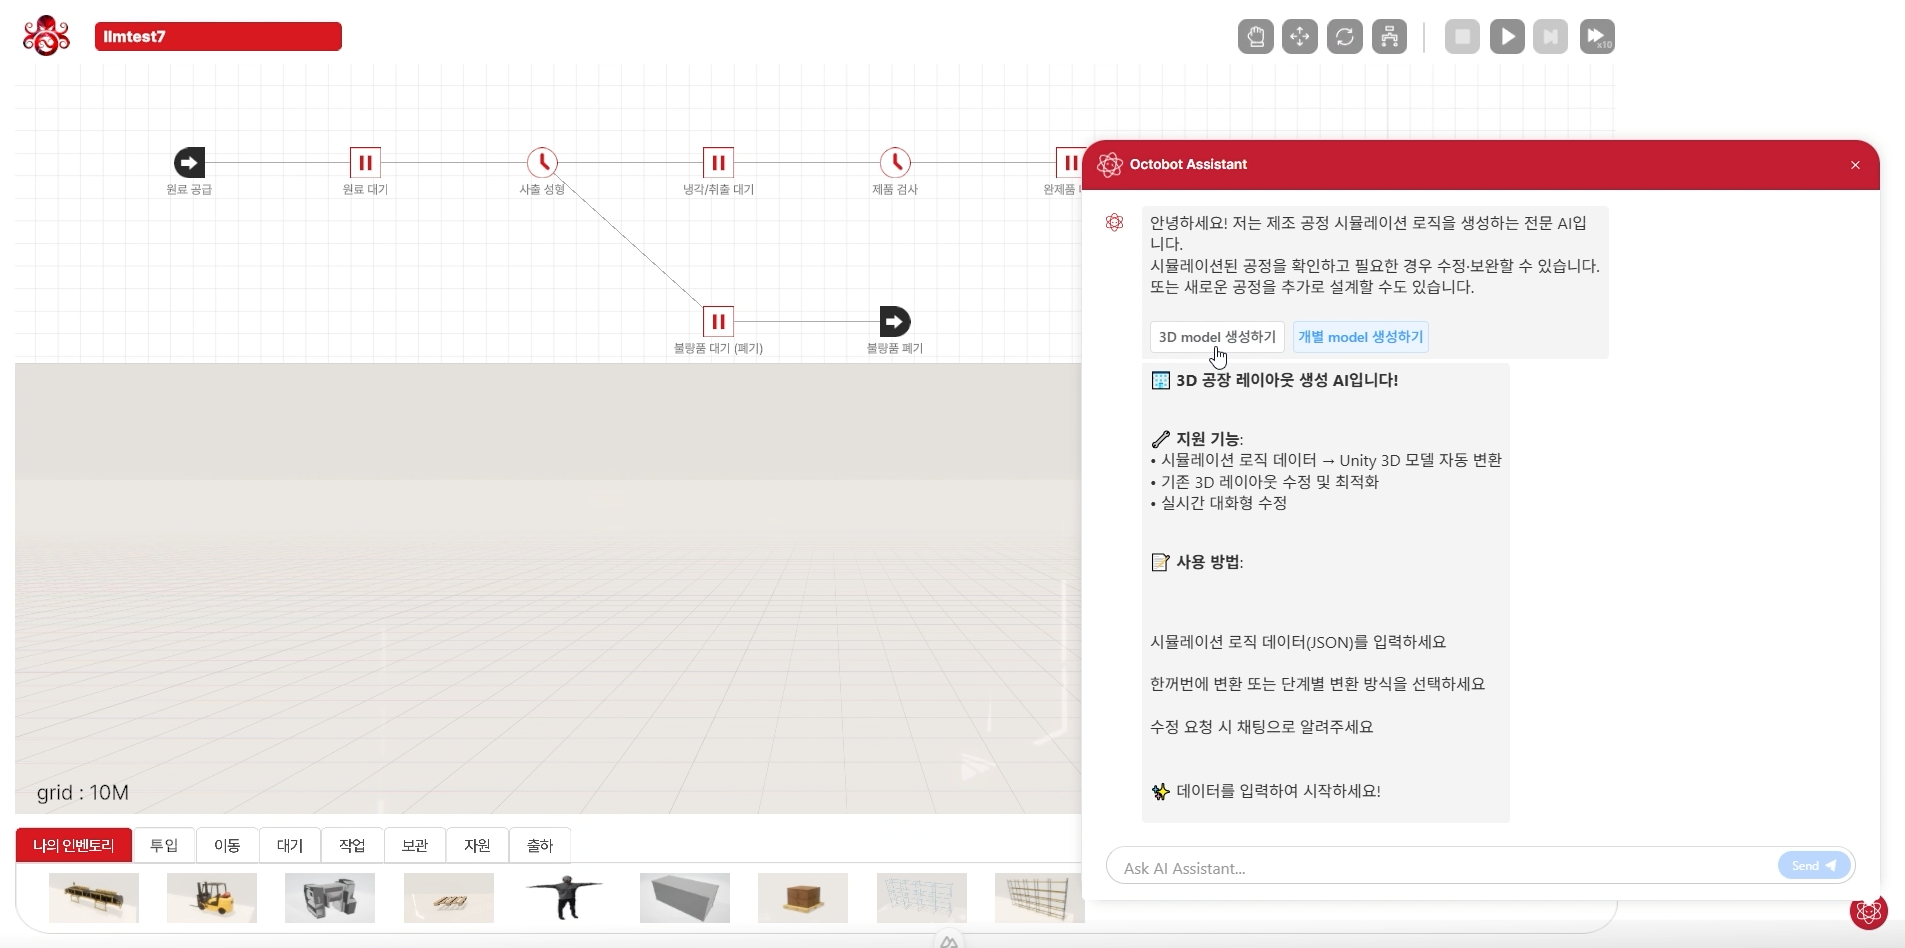Select the 냉각/취출 대기 queue node
The image size is (1905, 948).
point(718,162)
